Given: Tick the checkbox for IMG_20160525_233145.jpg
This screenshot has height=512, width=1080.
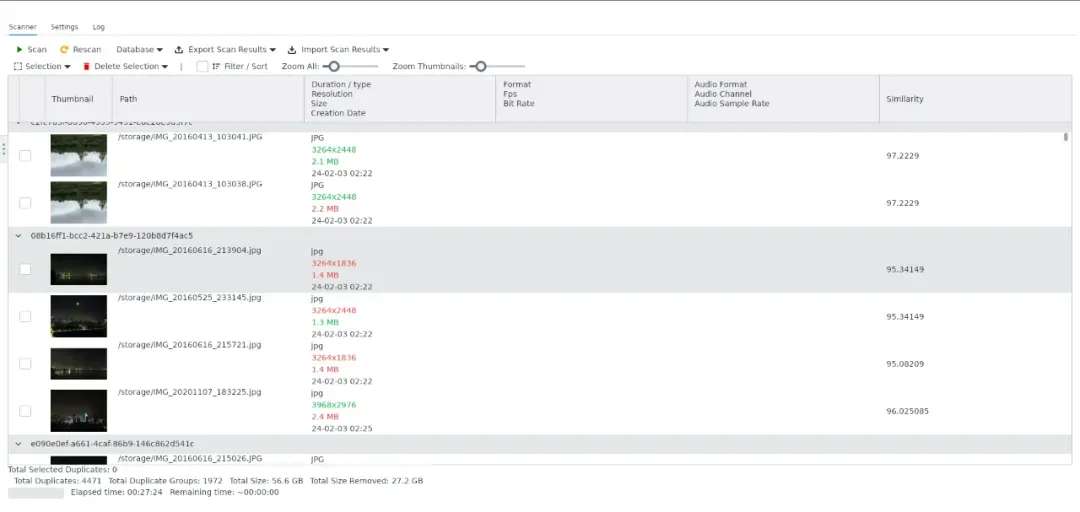Looking at the screenshot, I should [x=25, y=316].
